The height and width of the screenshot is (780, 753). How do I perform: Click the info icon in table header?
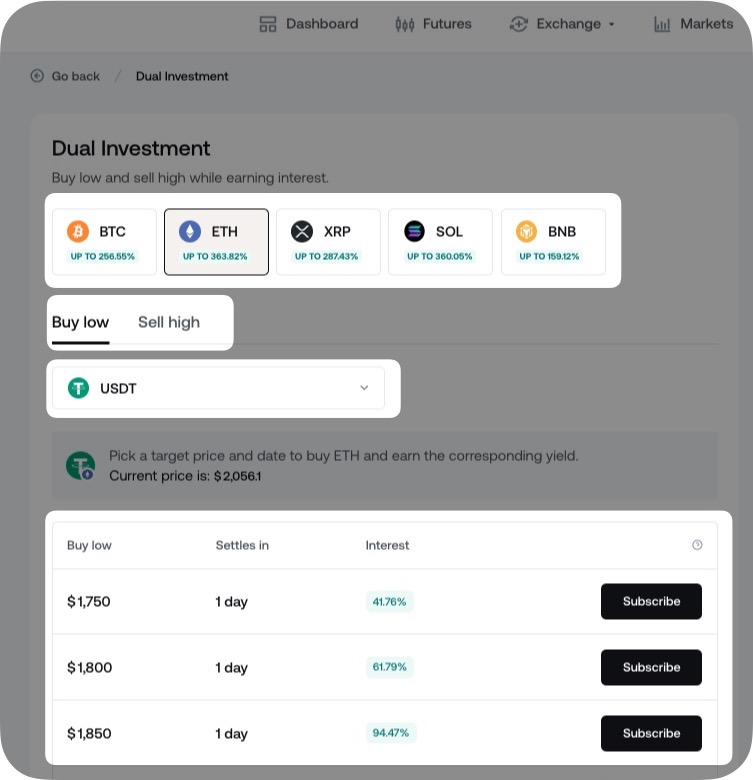click(x=697, y=545)
